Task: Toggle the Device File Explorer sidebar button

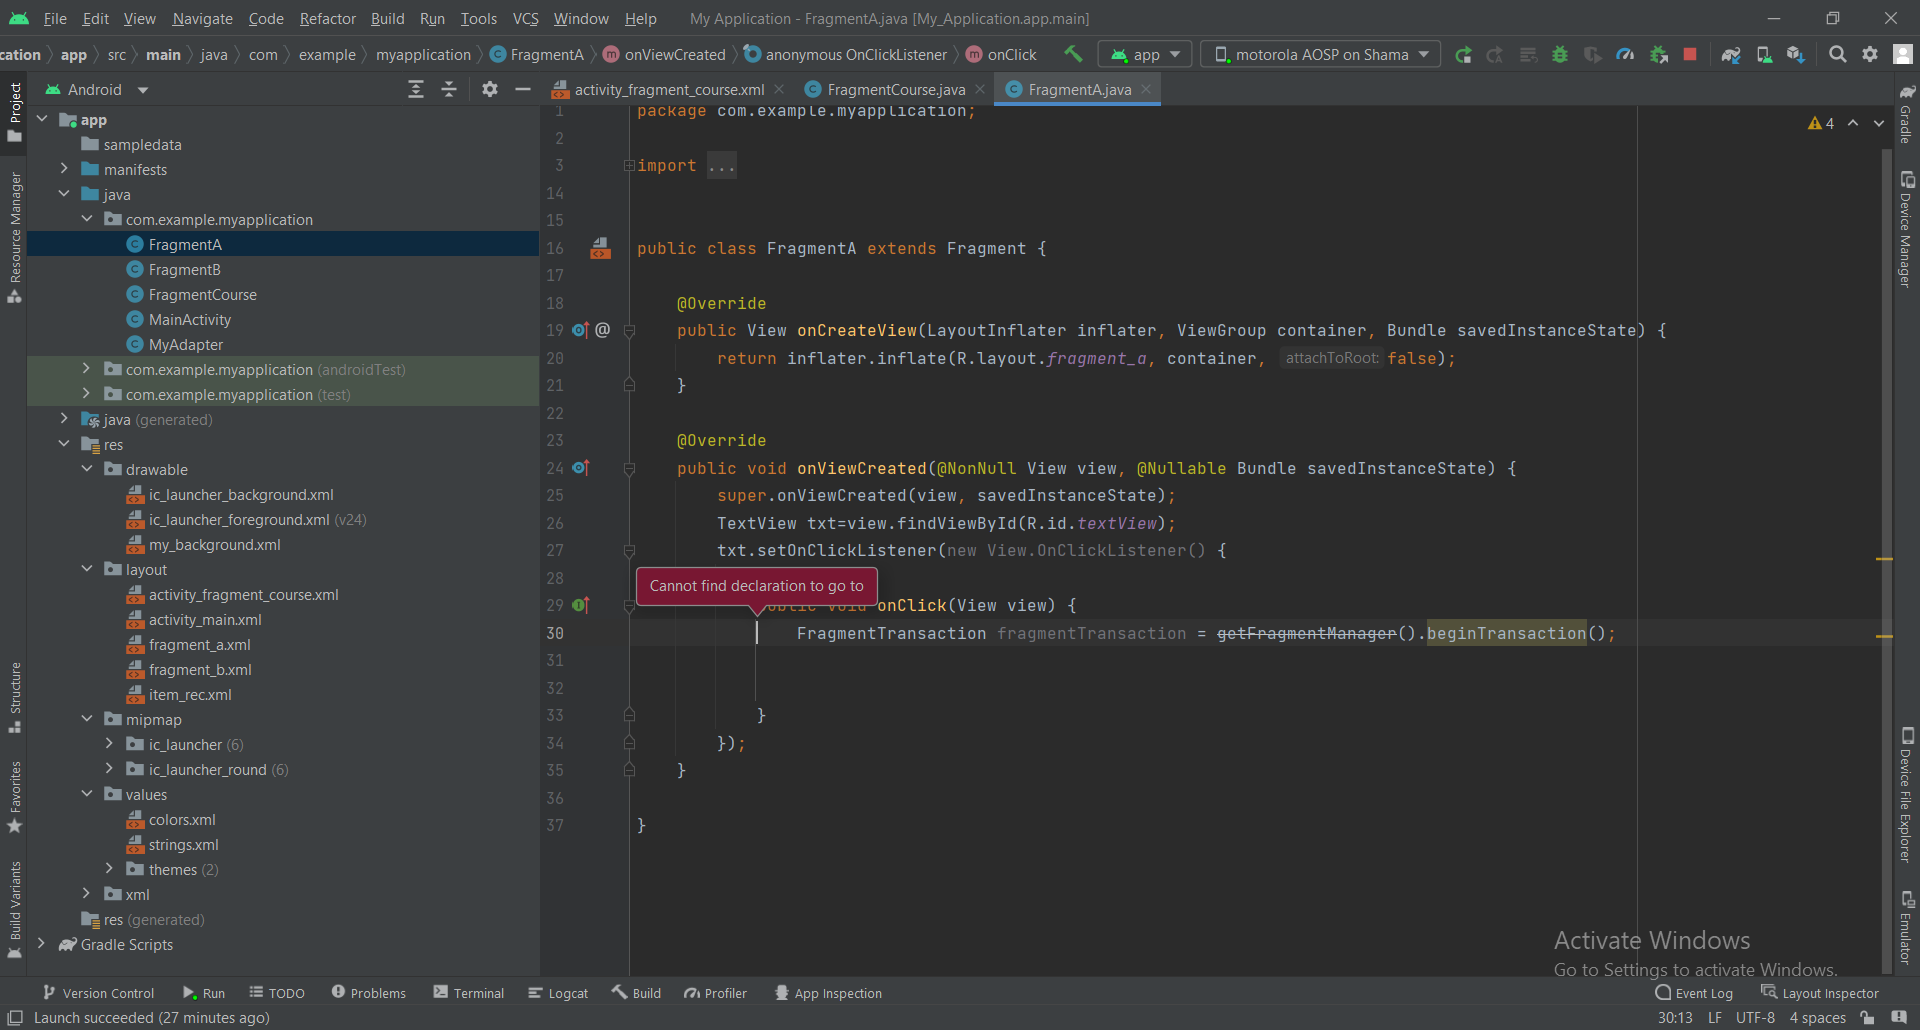Action: click(x=1906, y=795)
